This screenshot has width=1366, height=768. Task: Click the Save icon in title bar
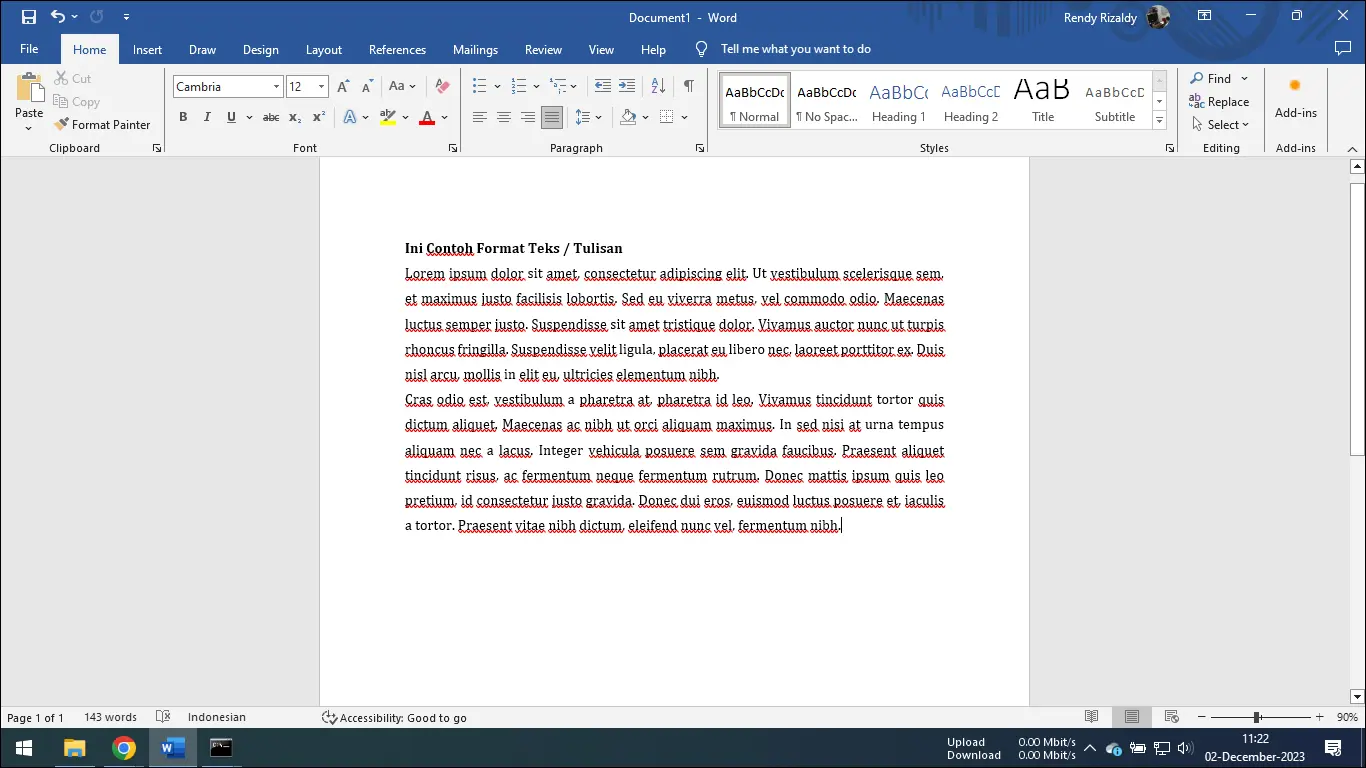coord(29,17)
